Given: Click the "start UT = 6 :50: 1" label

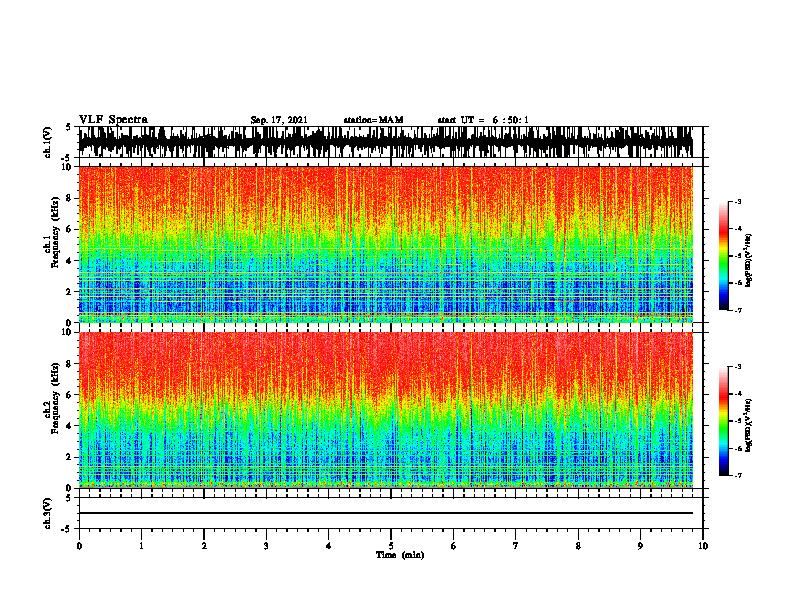Looking at the screenshot, I should tap(483, 120).
